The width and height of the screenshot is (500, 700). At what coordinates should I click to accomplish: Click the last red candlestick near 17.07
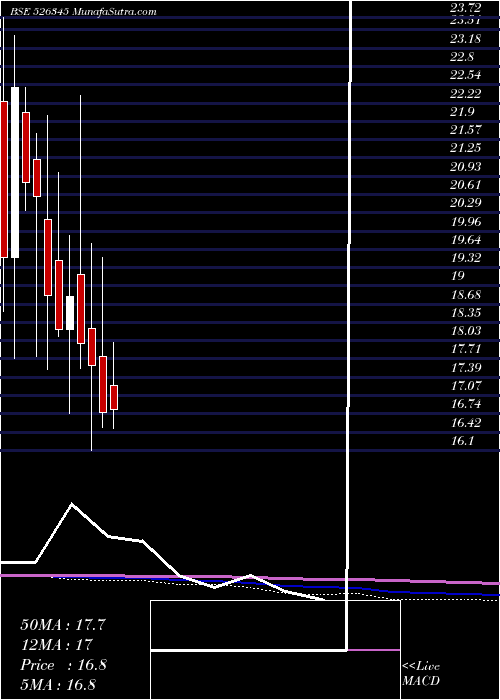[x=114, y=397]
